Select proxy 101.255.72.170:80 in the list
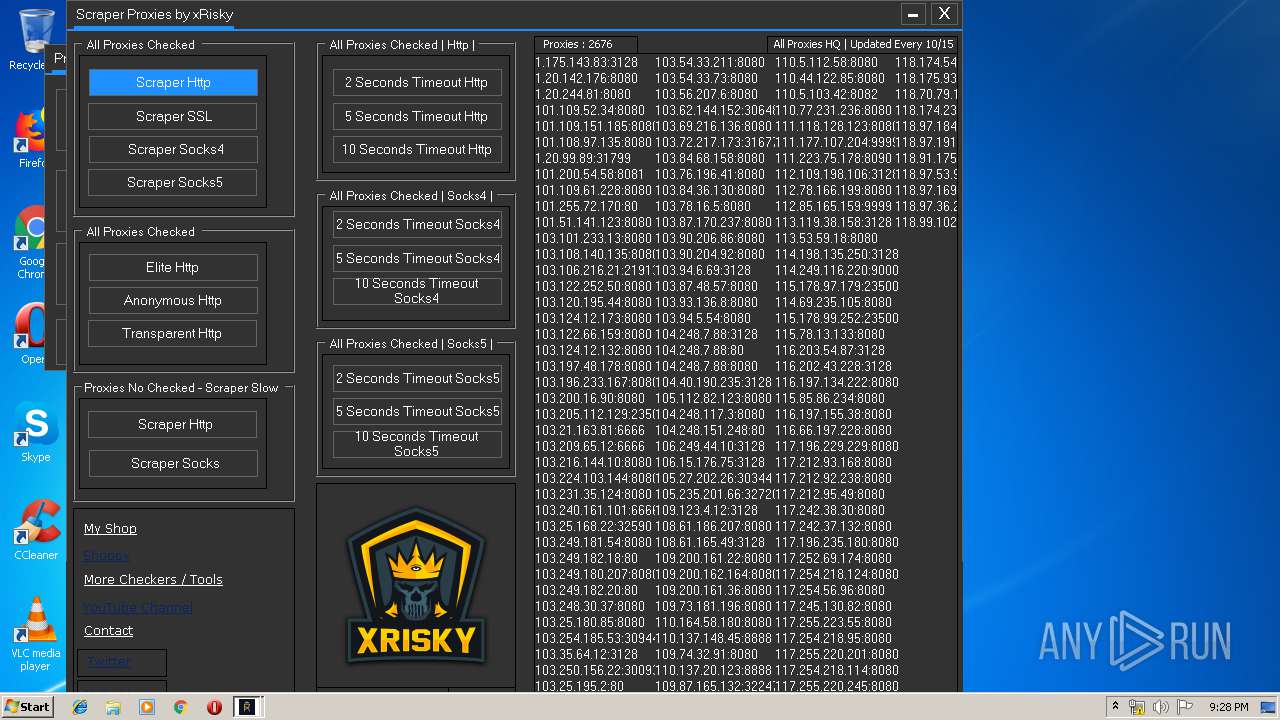Viewport: 1280px width, 720px height. pyautogui.click(x=586, y=206)
